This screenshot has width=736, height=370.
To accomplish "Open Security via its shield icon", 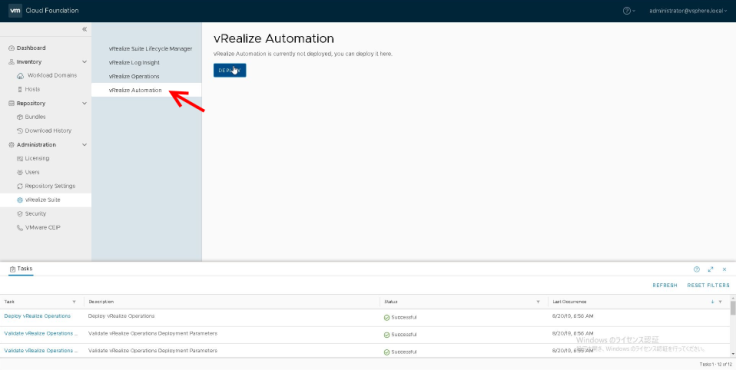I will pyautogui.click(x=20, y=214).
